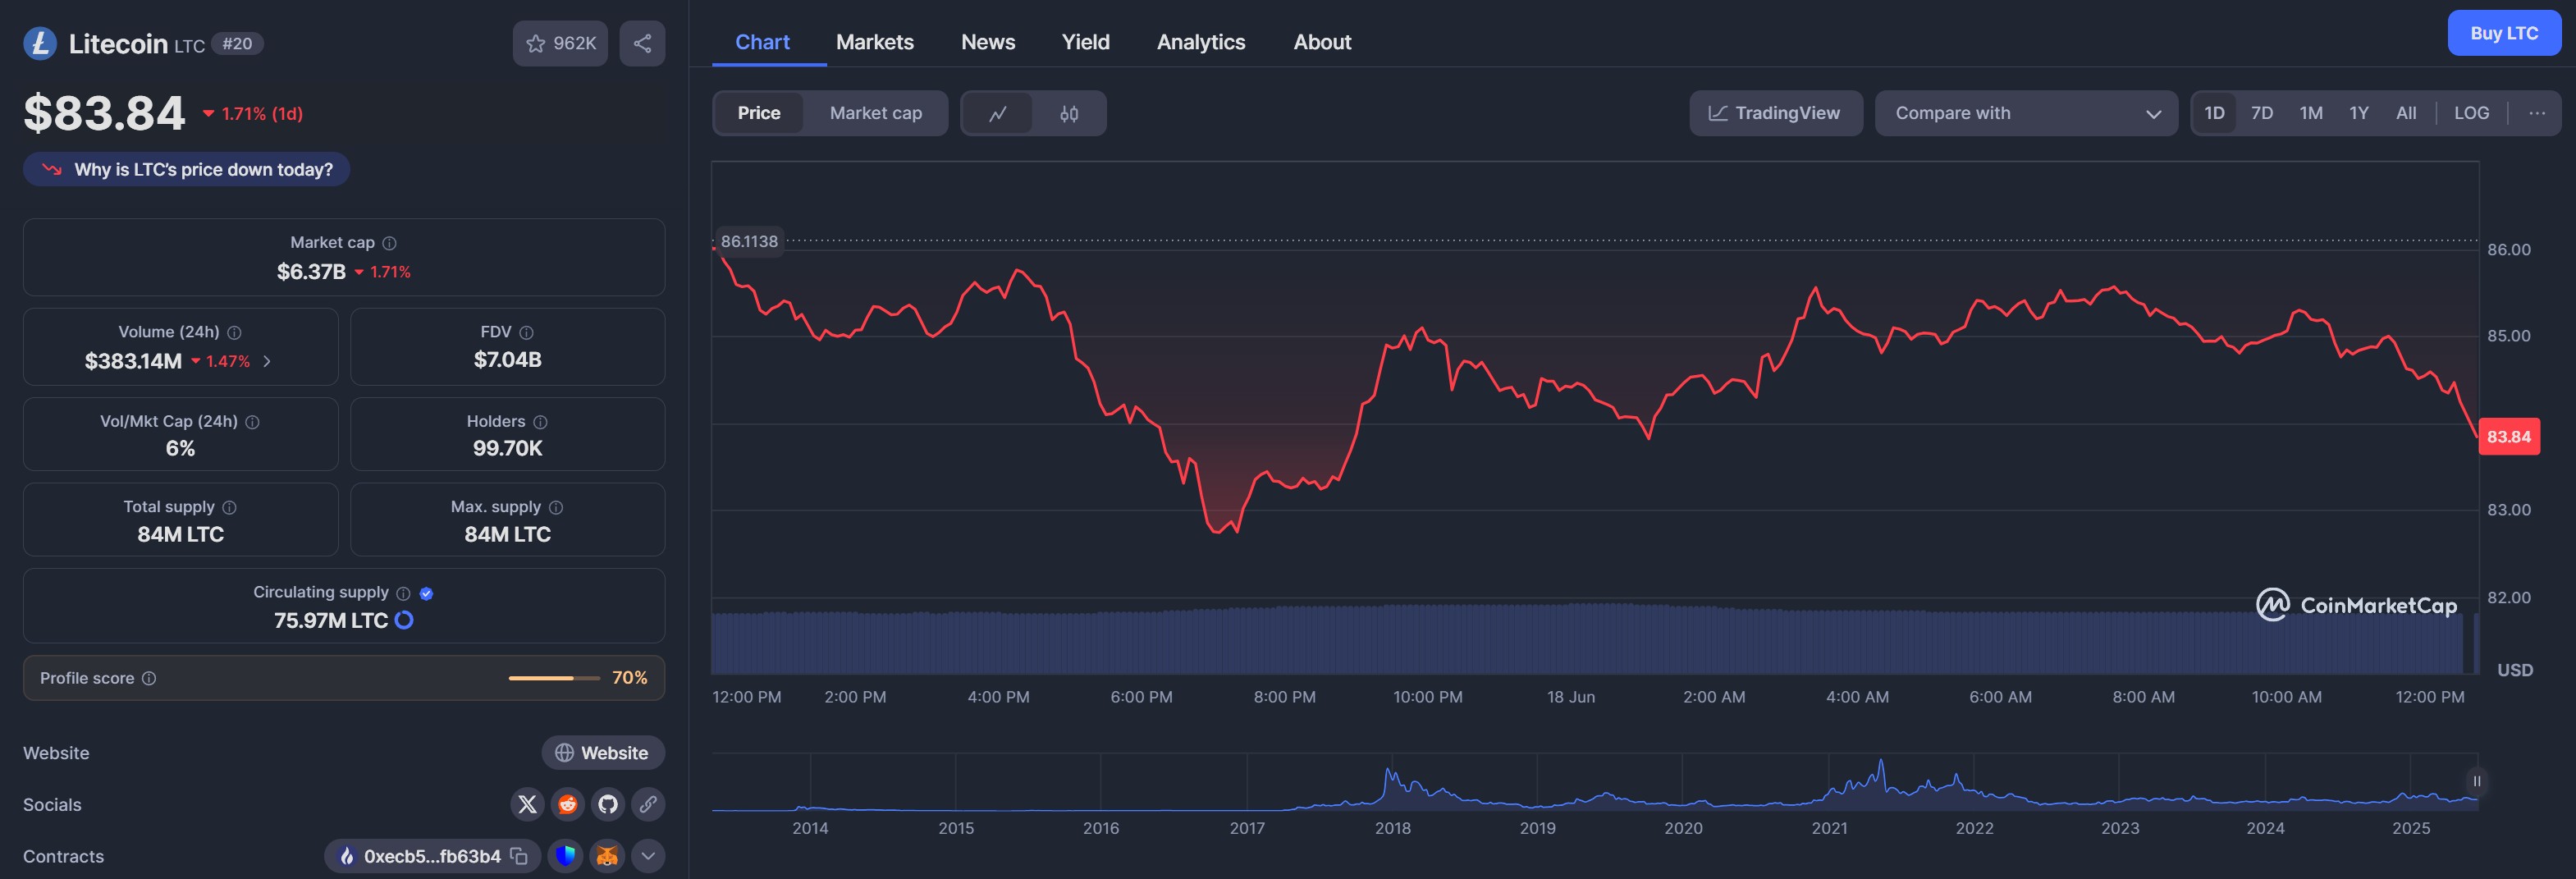Toggle LOG scale on chart

click(2471, 113)
